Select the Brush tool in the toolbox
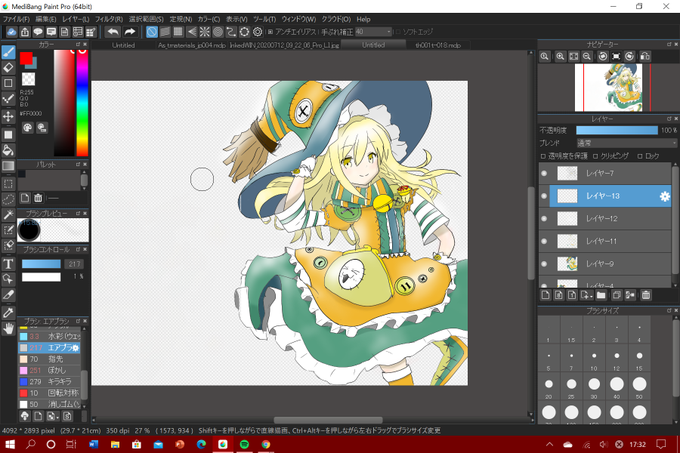Viewport: 680px width, 453px height. (x=8, y=52)
